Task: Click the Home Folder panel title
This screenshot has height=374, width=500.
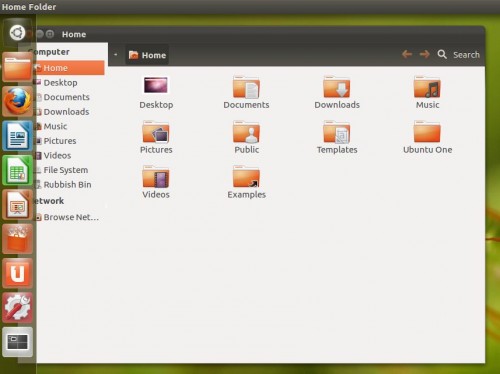Action: click(x=29, y=7)
